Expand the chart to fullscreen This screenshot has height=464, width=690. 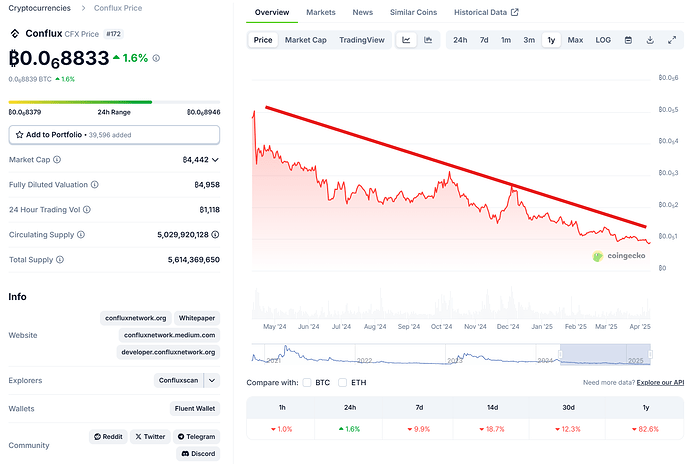[x=672, y=40]
